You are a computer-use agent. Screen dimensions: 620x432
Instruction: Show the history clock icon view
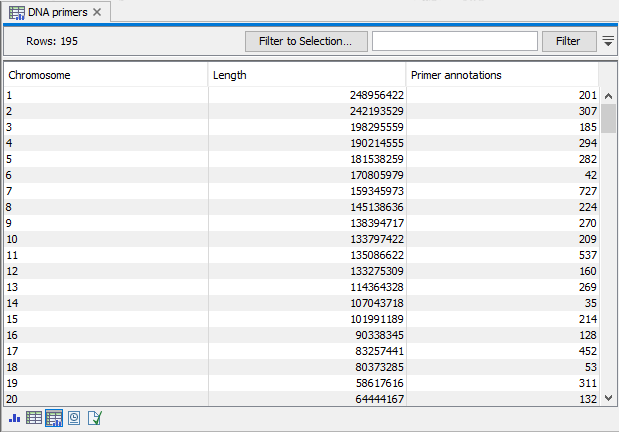click(x=74, y=418)
